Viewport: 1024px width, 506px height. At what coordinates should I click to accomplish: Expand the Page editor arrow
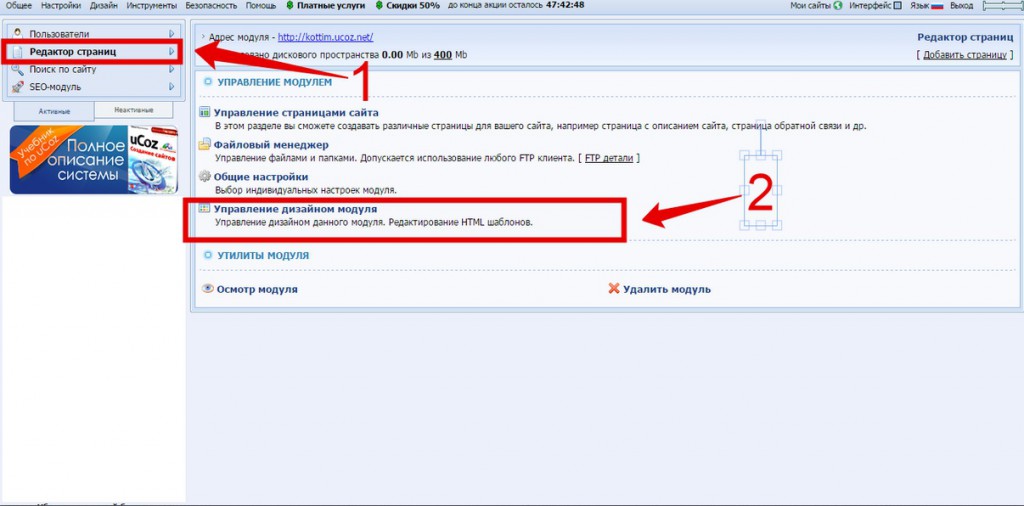coord(171,52)
